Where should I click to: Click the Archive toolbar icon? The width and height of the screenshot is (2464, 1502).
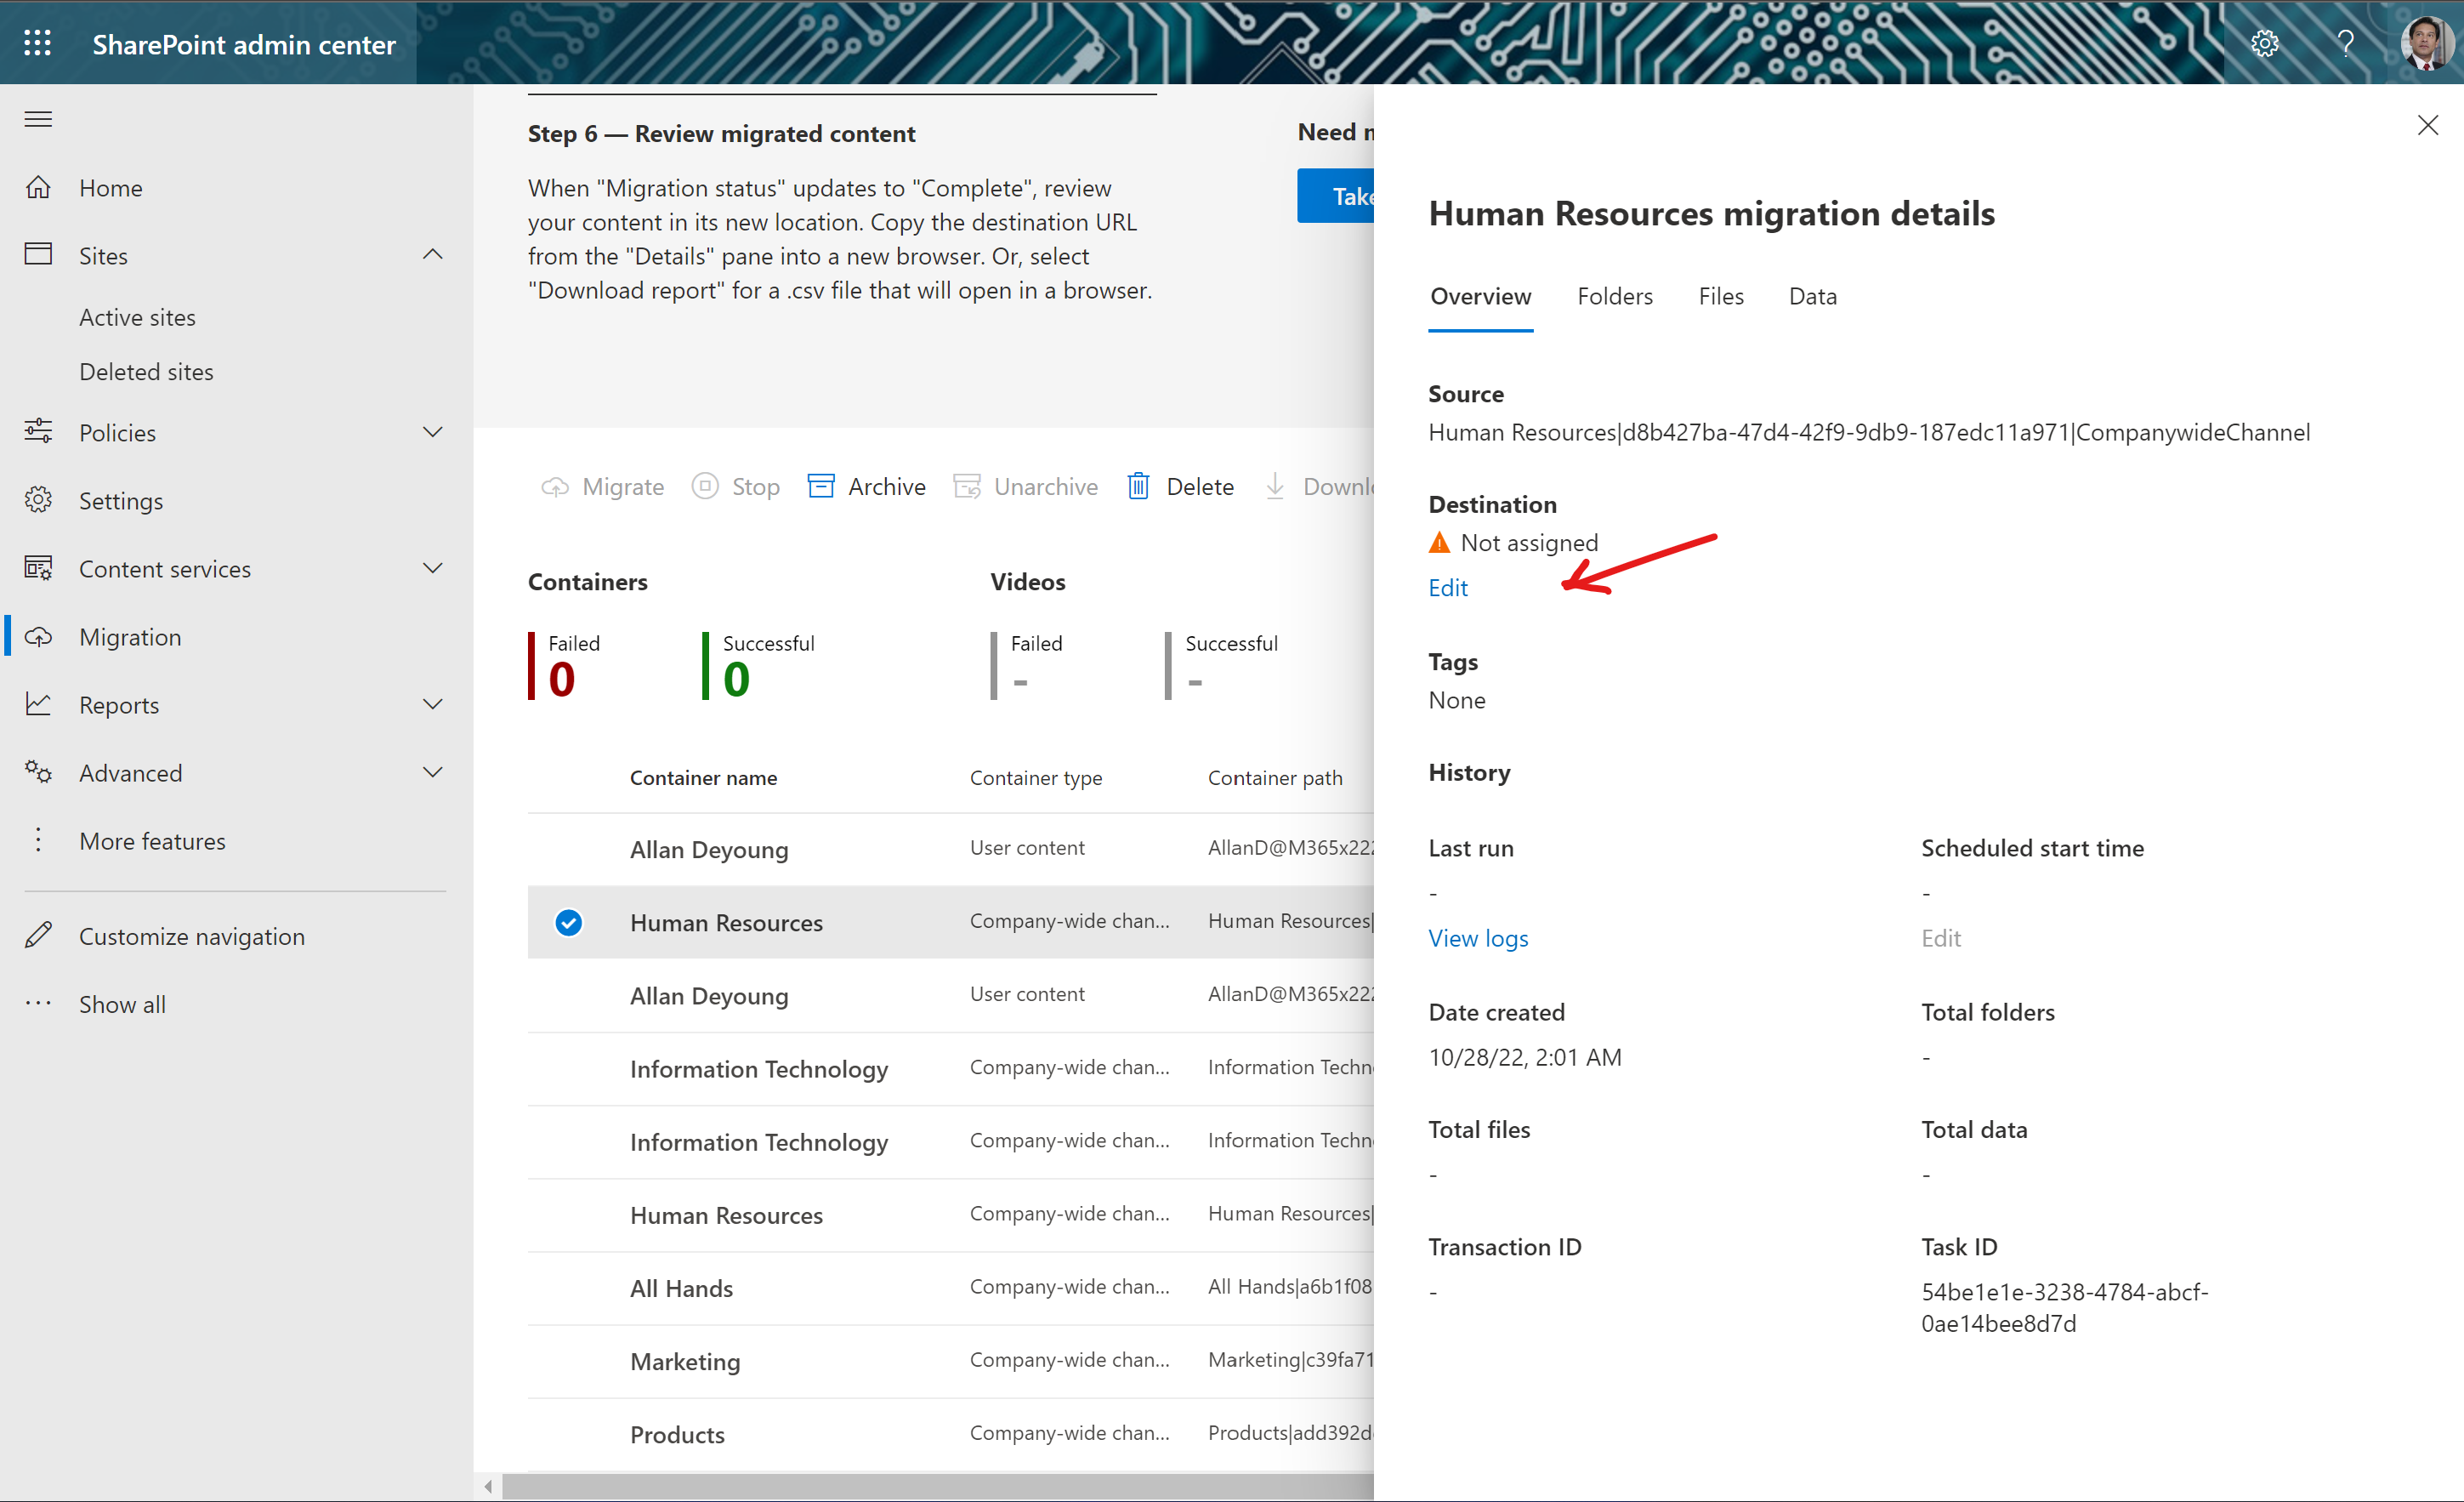[x=821, y=487]
